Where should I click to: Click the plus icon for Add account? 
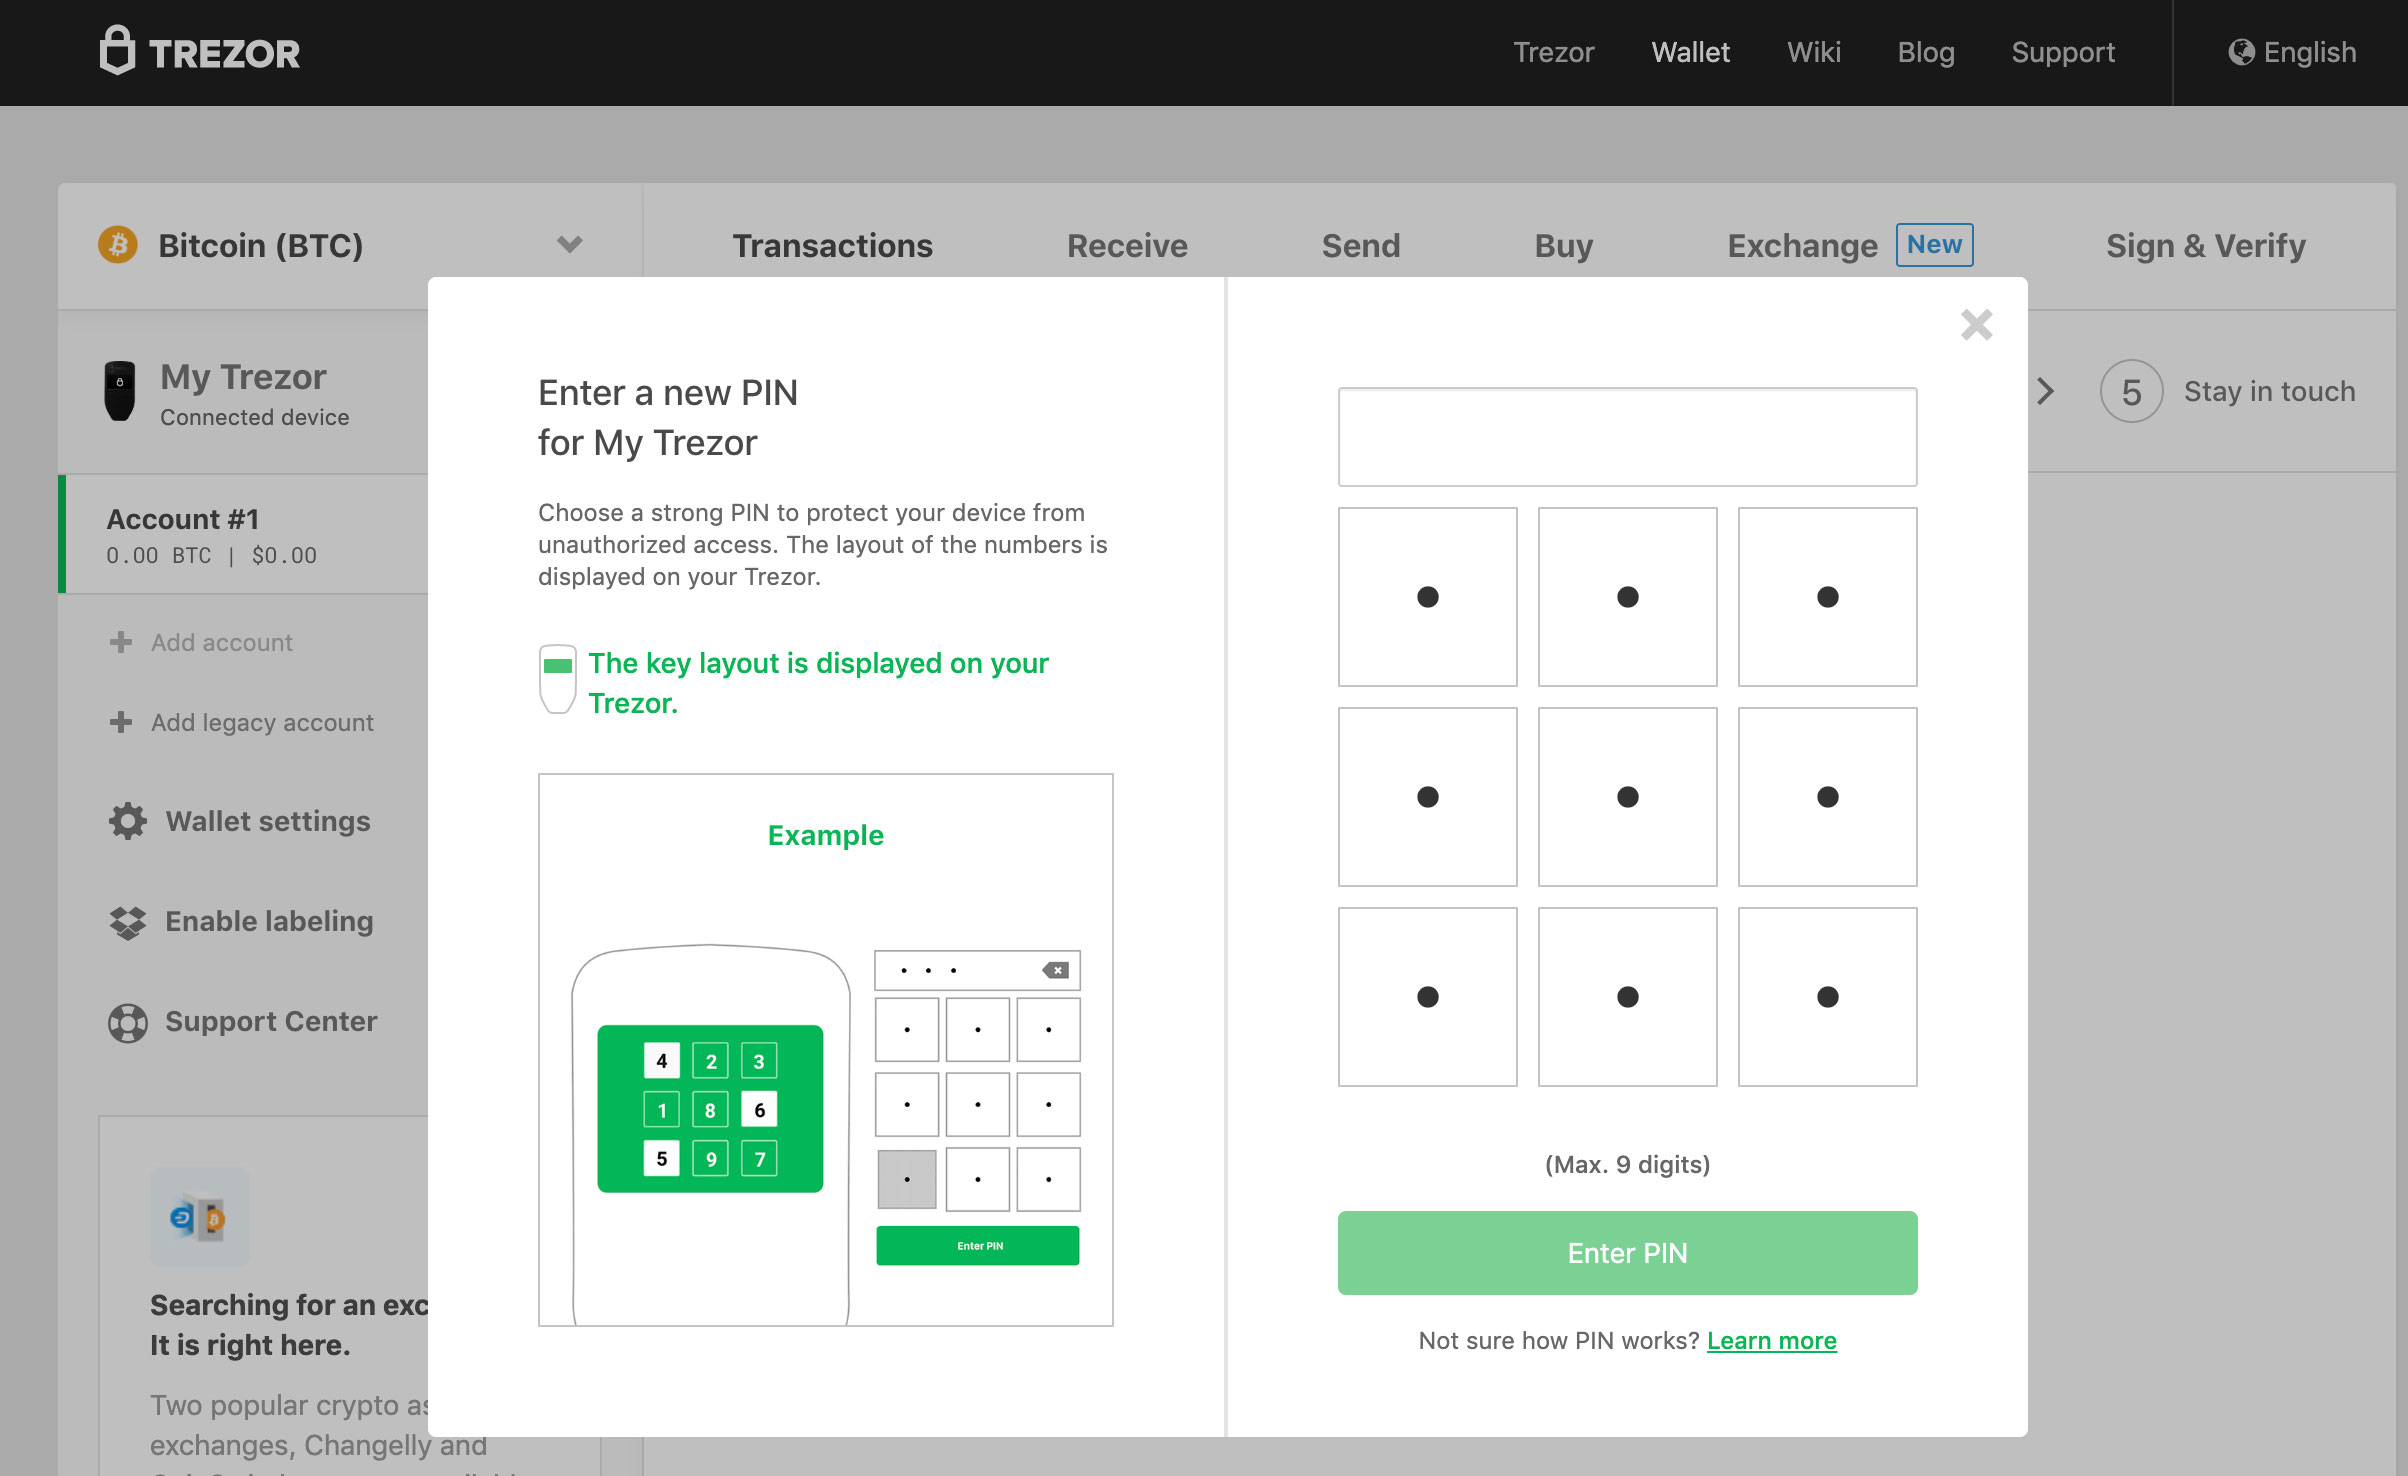tap(121, 642)
